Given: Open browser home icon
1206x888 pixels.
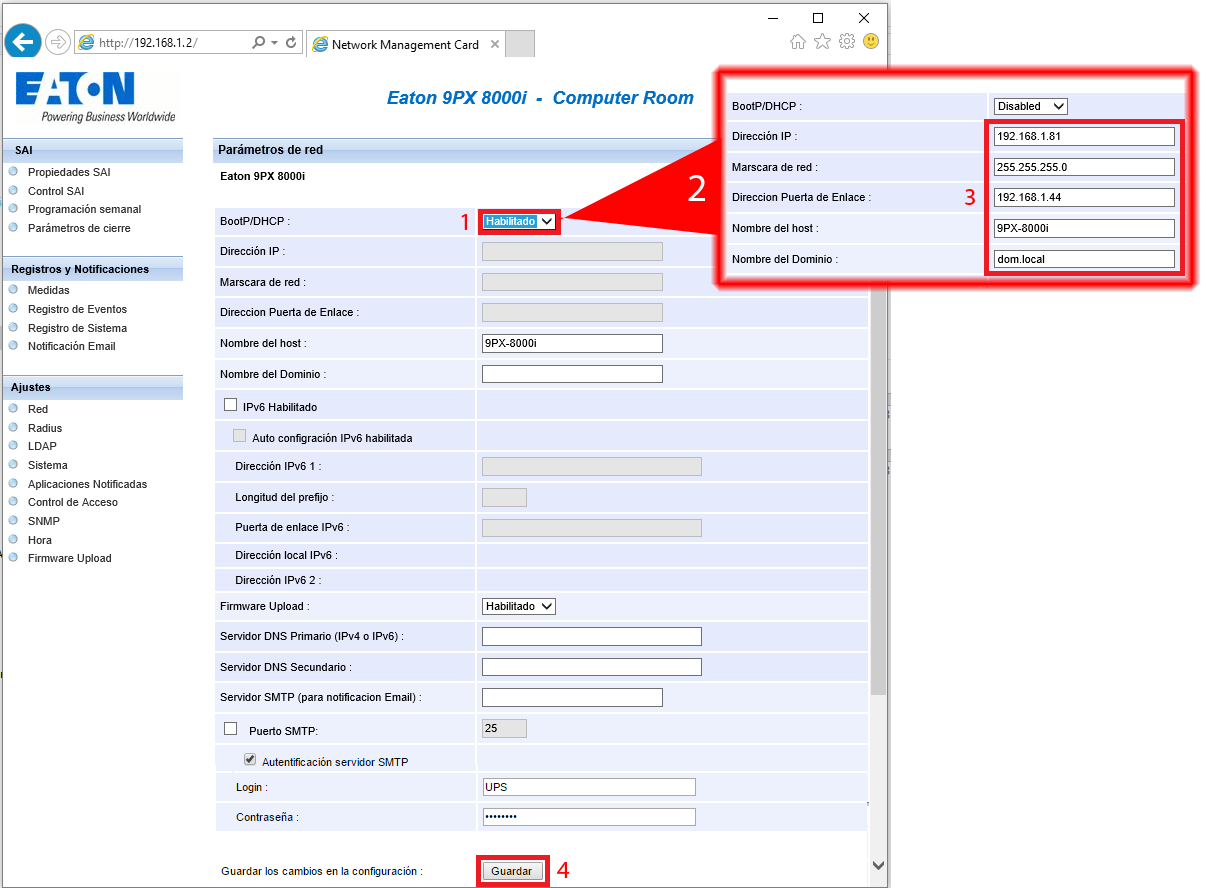Looking at the screenshot, I should click(x=798, y=41).
